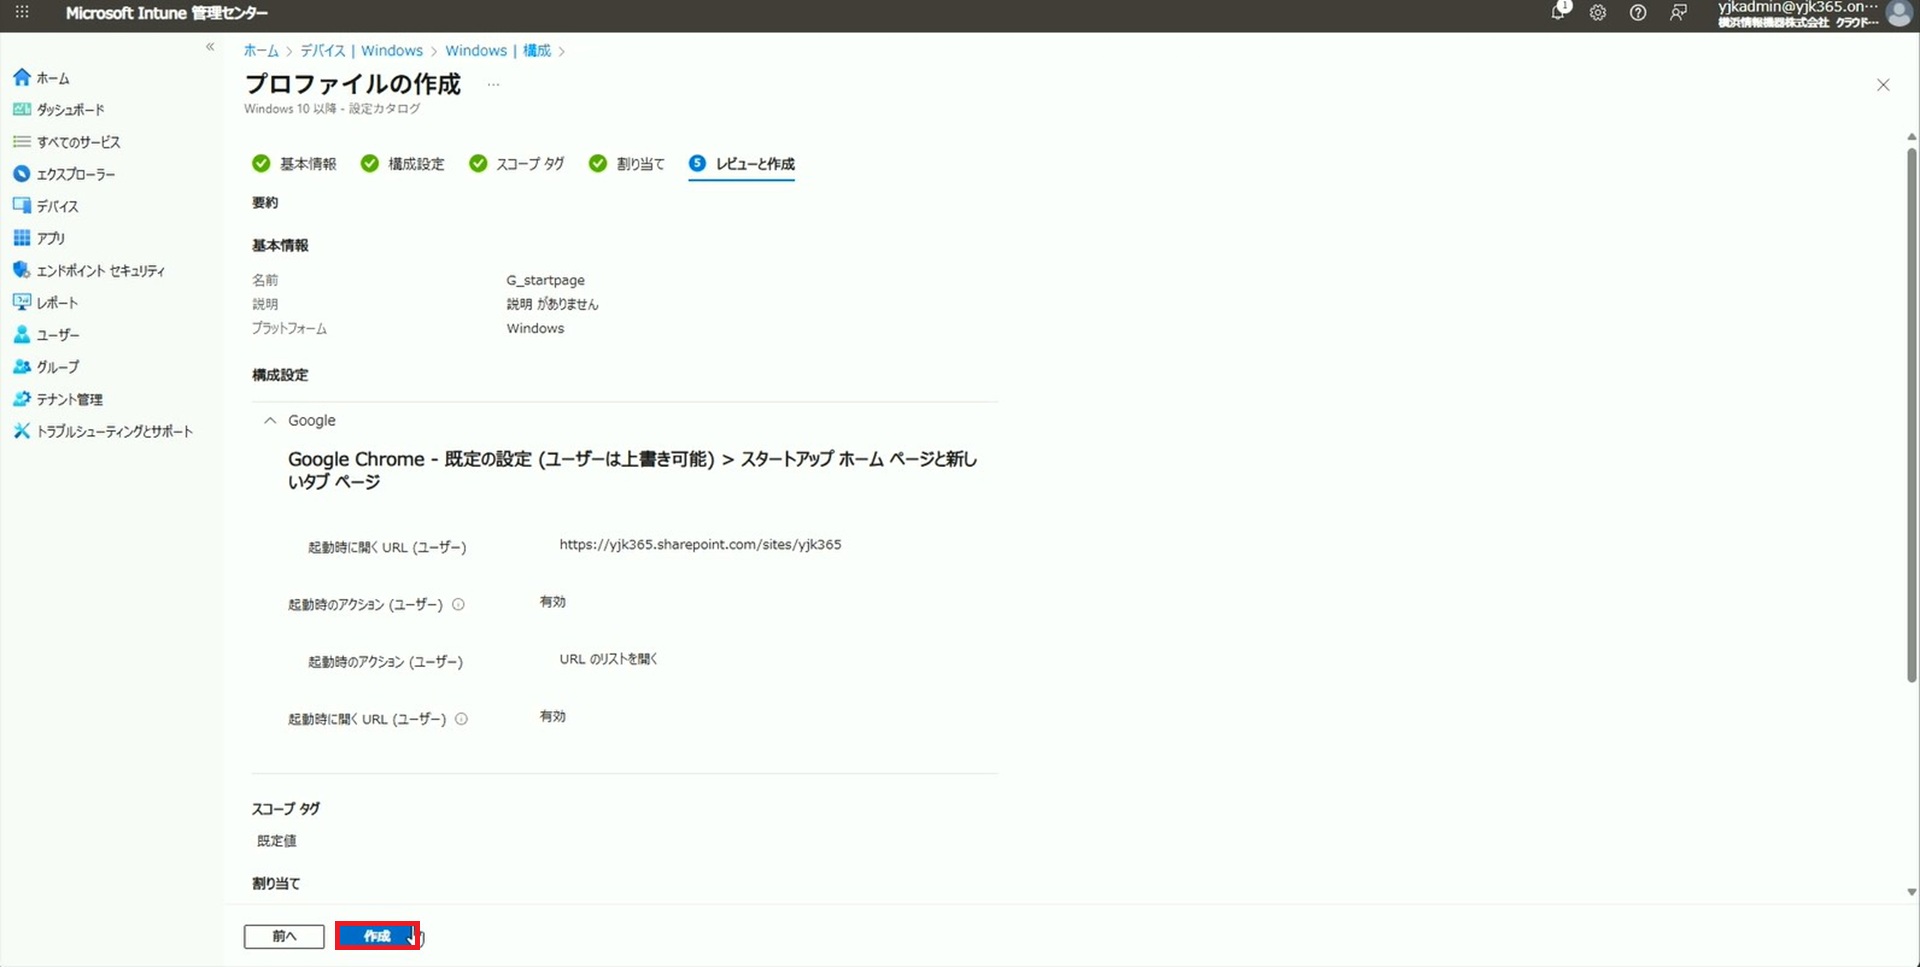Open the ellipsis menu beside プロファイルの作成
The height and width of the screenshot is (967, 1920).
pos(493,85)
